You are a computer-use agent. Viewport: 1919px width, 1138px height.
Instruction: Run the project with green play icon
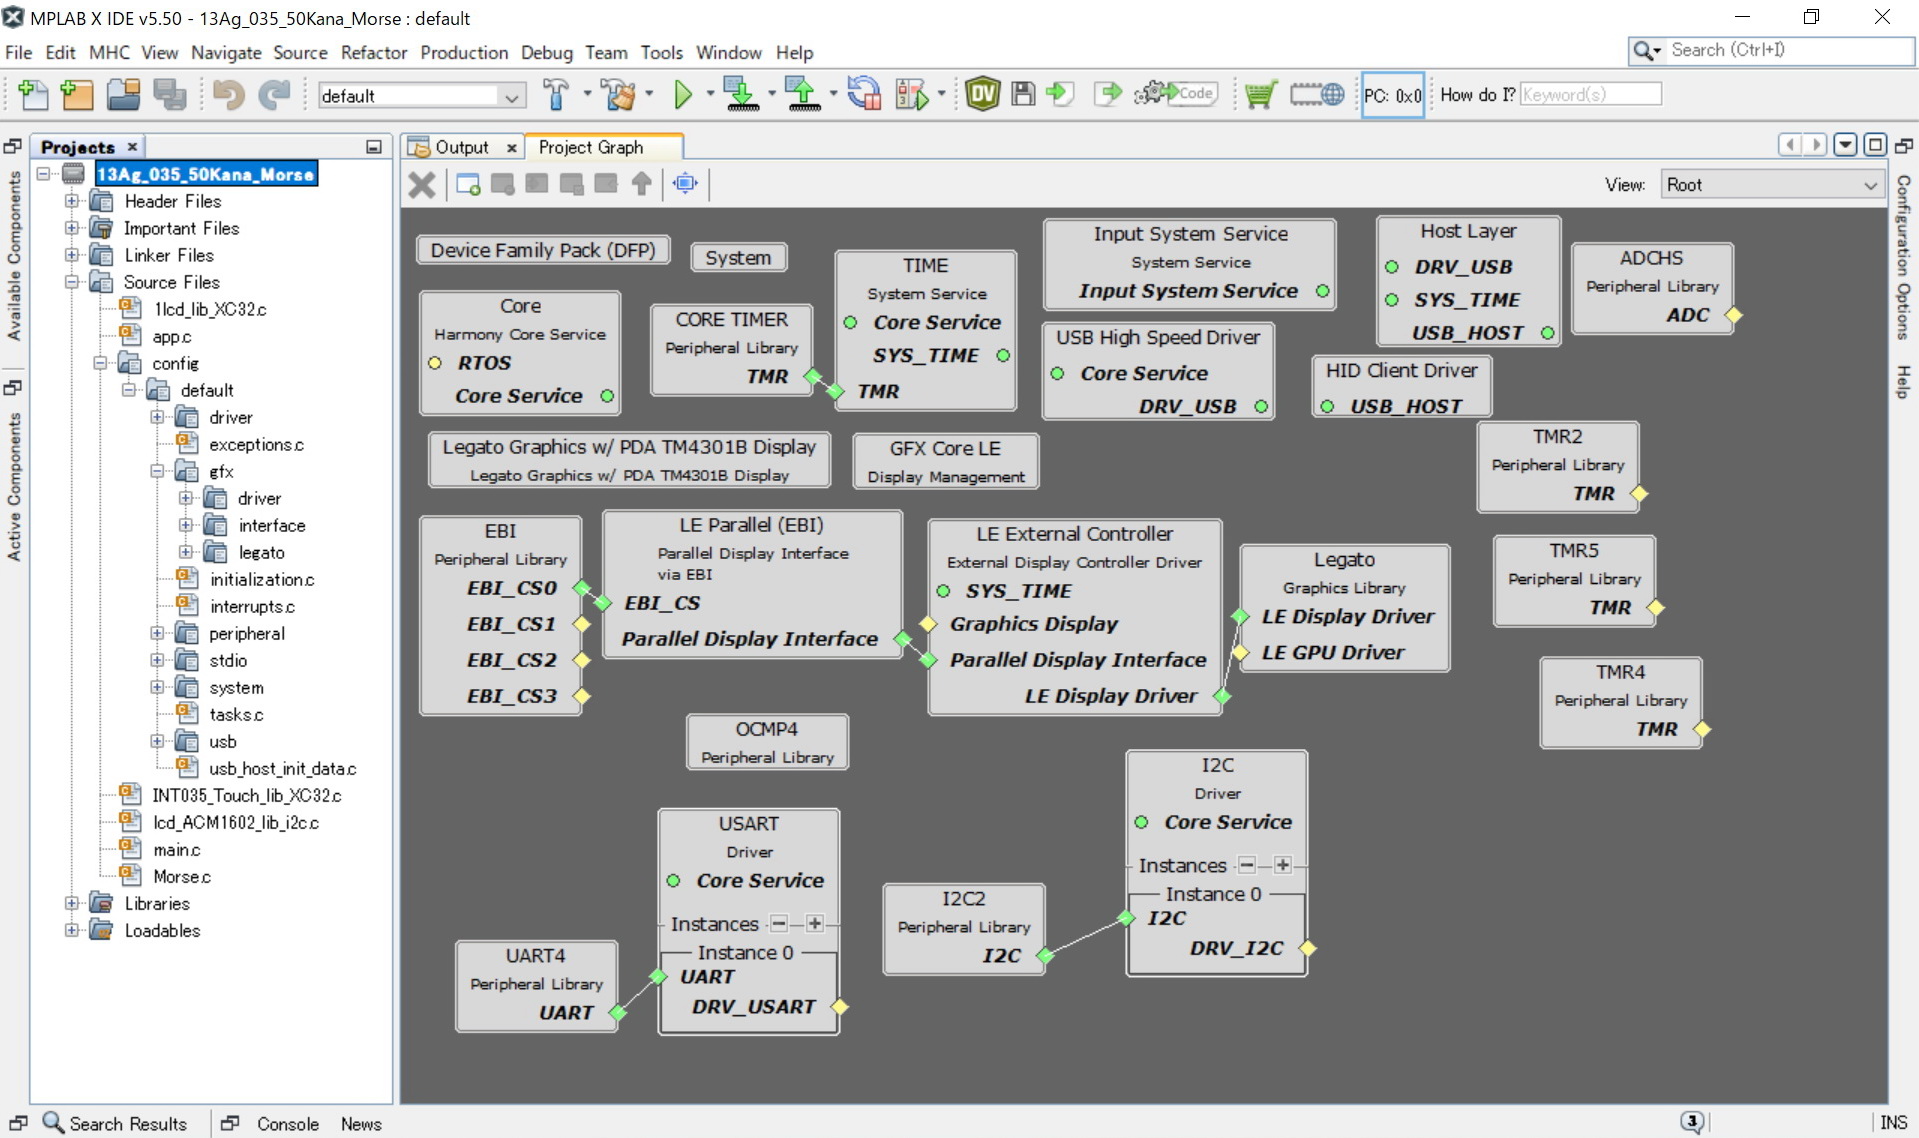click(683, 95)
